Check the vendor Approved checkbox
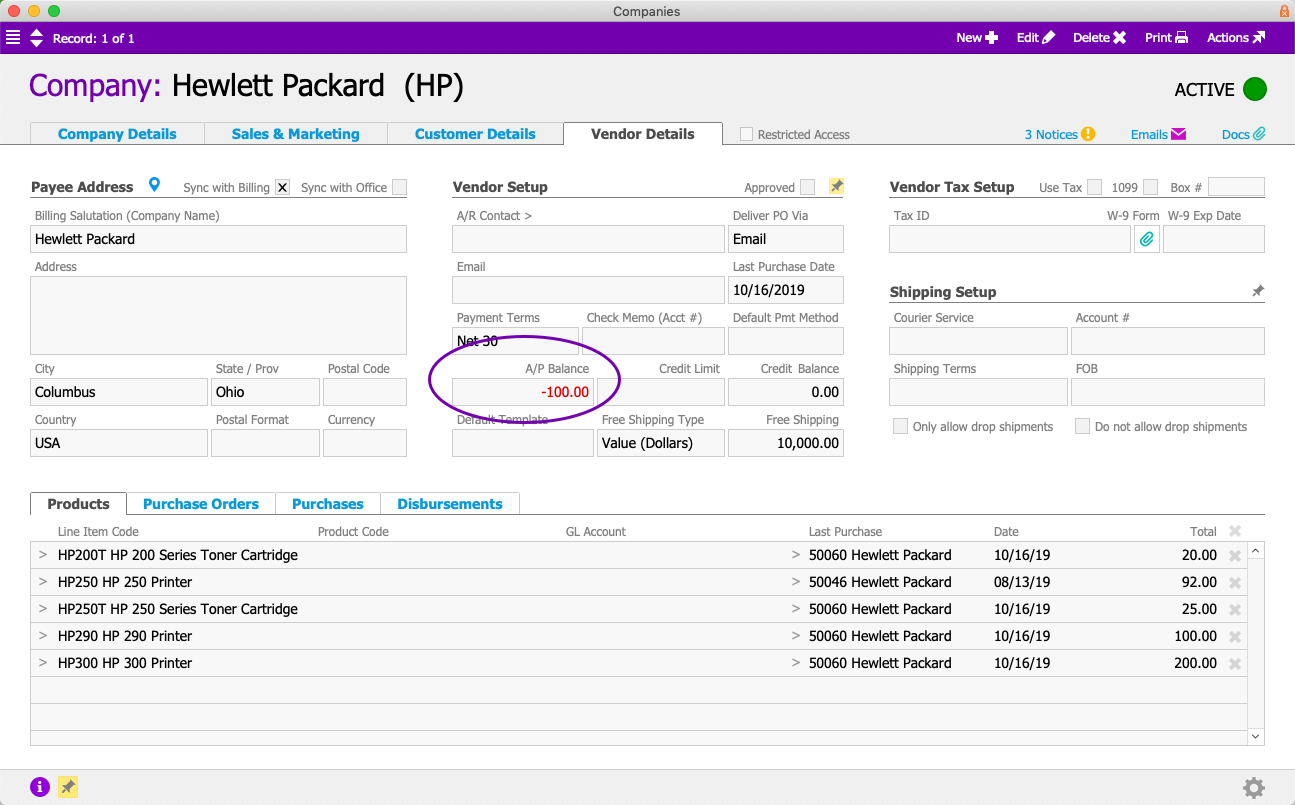This screenshot has height=805, width=1295. coord(807,187)
